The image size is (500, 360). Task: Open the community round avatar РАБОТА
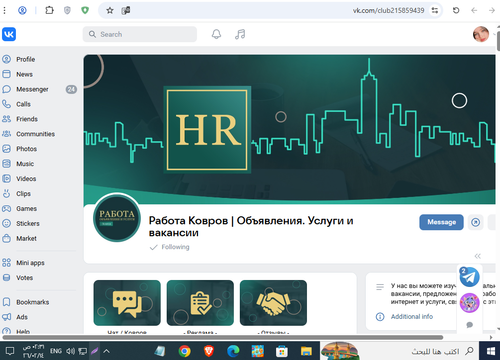117,218
